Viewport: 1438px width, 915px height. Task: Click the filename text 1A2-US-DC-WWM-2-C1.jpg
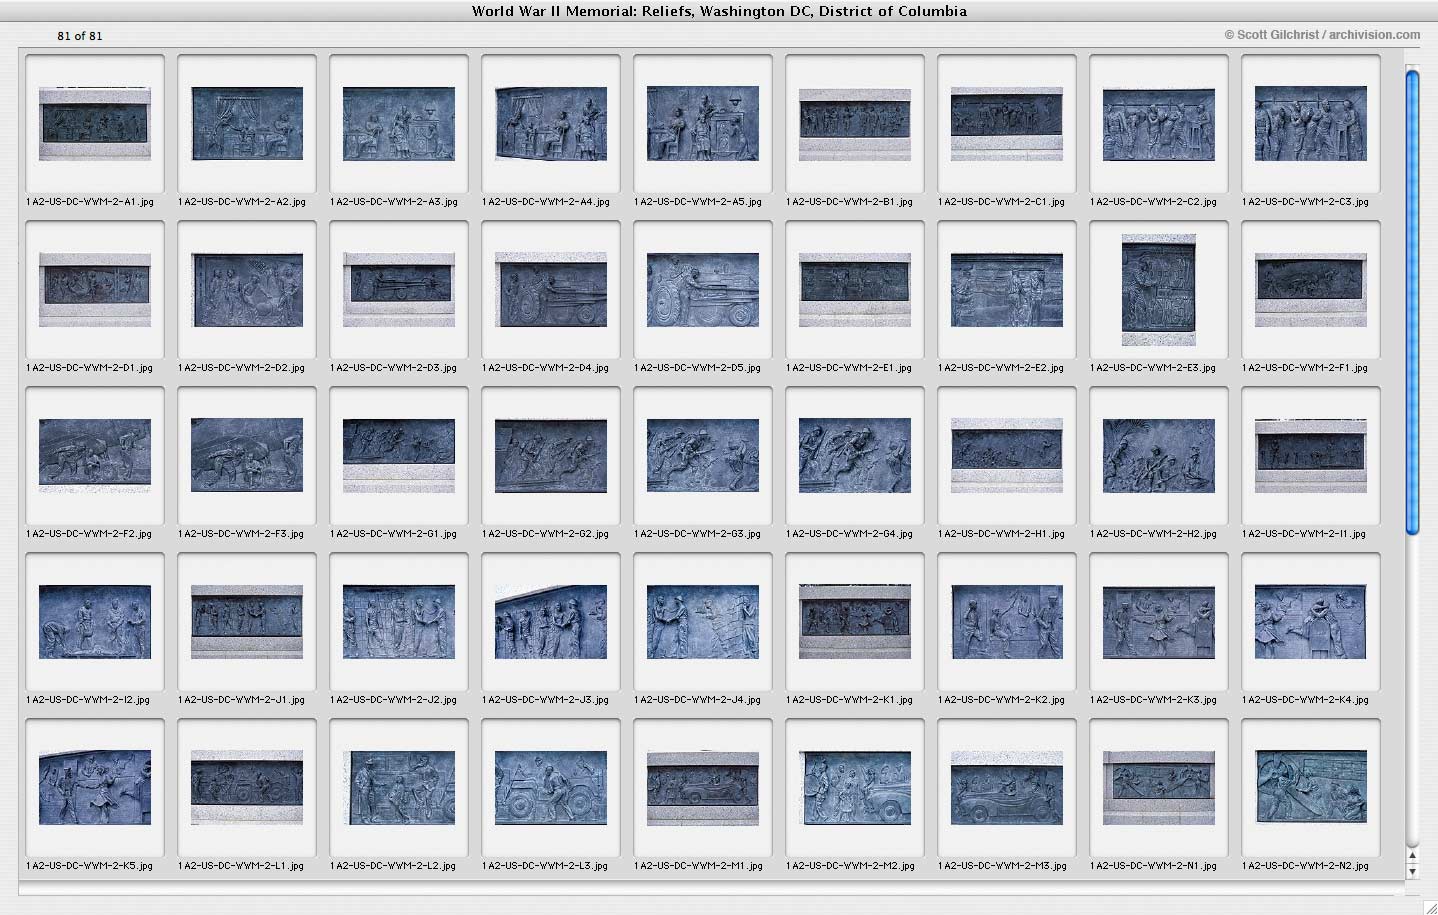pos(1001,202)
